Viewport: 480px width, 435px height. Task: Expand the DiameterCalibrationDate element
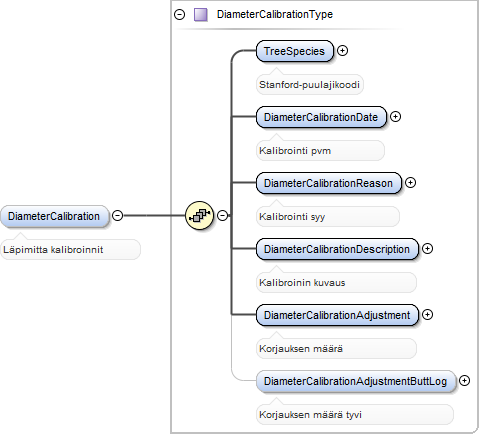[395, 117]
